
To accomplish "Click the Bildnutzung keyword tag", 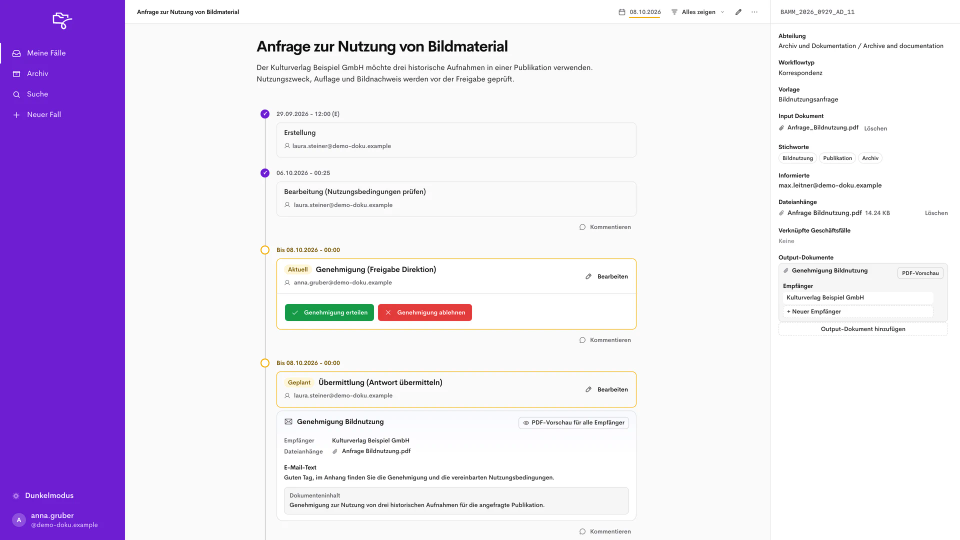I will coord(798,158).
